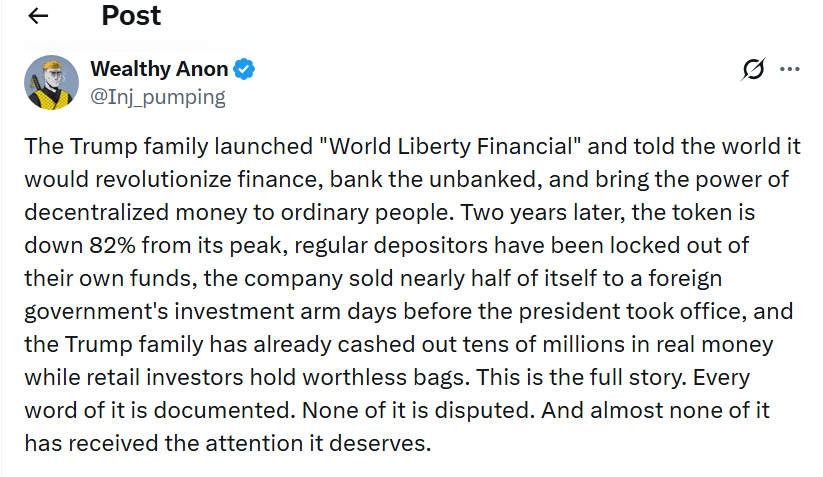Click the Grok icon on the post
Screen dimensions: 823x477
coord(753,69)
